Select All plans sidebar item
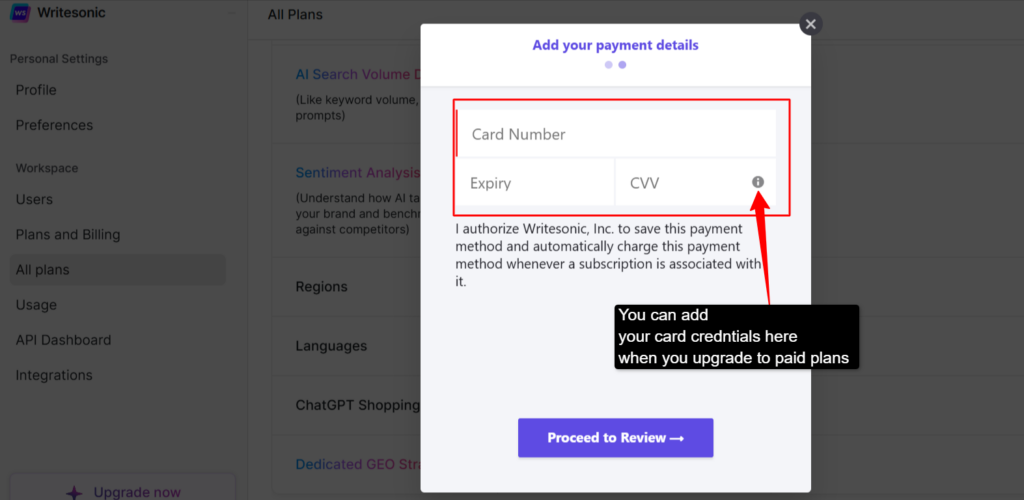This screenshot has width=1024, height=500. click(x=118, y=270)
